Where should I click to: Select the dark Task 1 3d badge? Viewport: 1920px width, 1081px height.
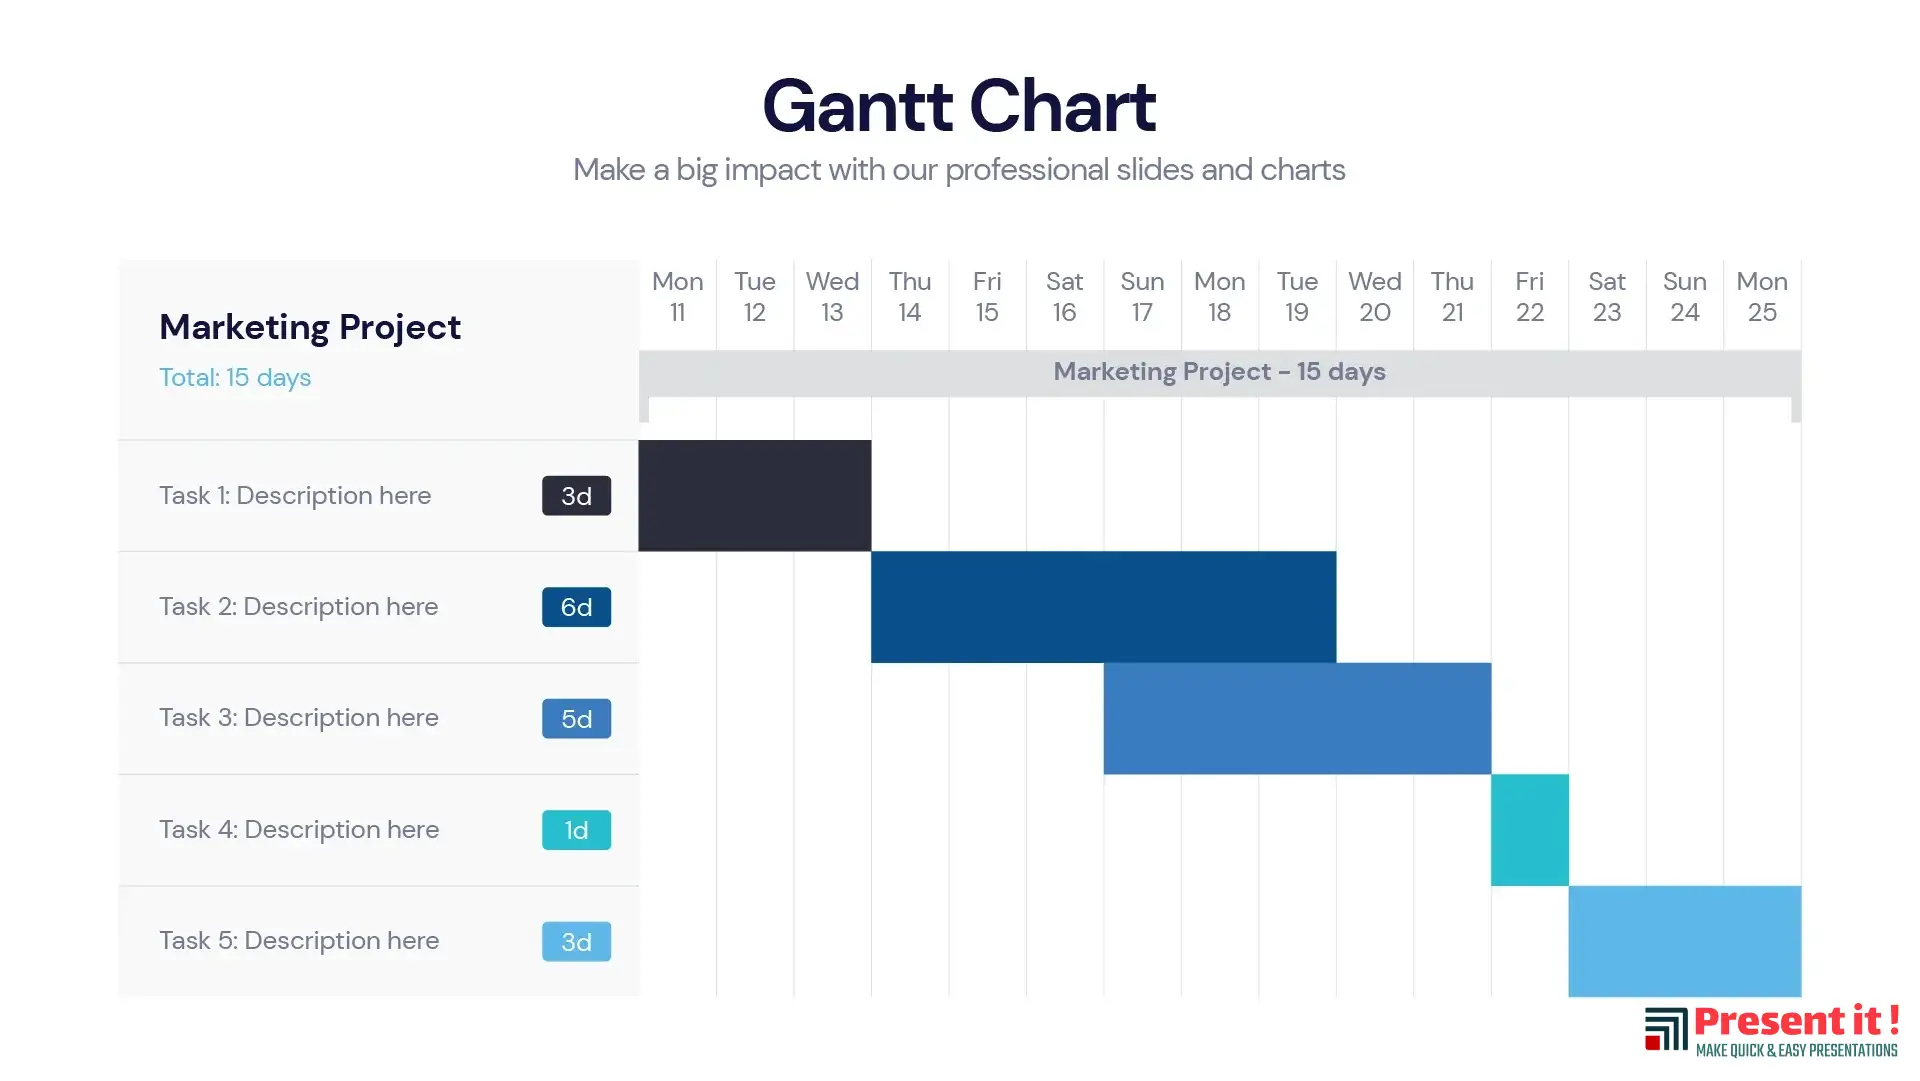(x=576, y=496)
